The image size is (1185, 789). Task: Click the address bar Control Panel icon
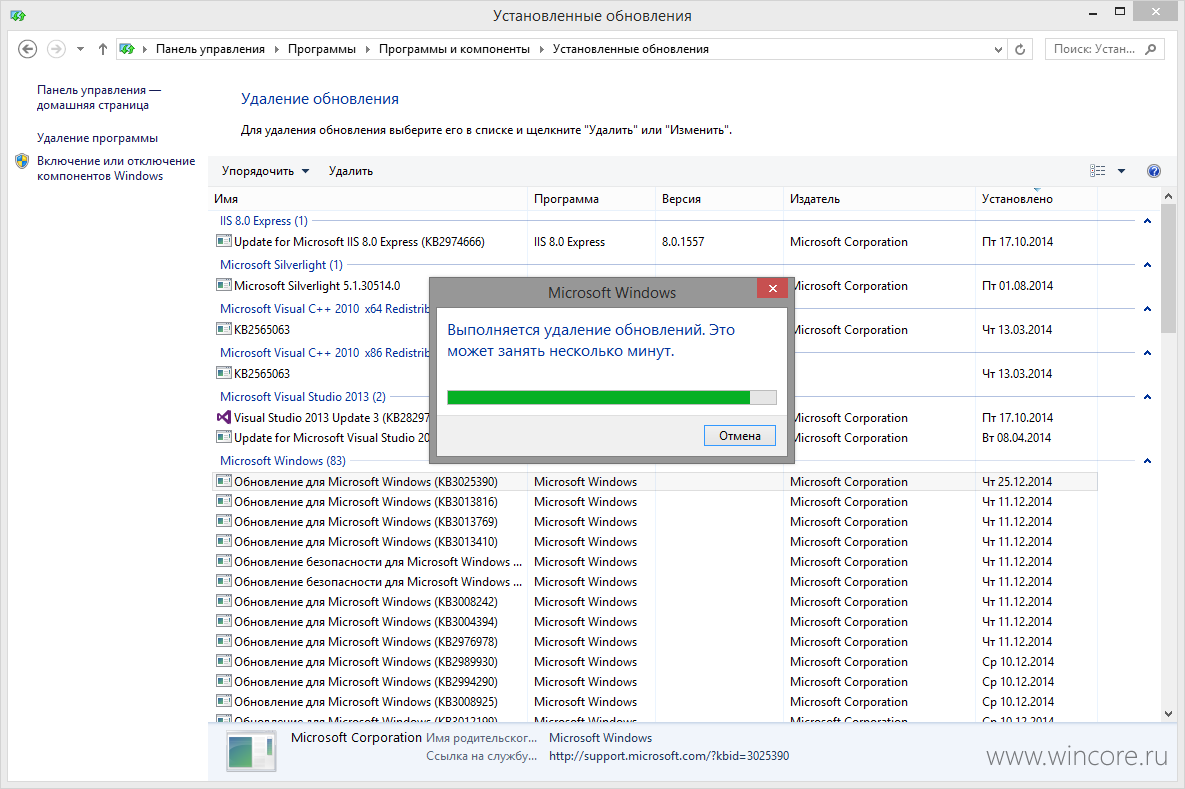pos(127,49)
